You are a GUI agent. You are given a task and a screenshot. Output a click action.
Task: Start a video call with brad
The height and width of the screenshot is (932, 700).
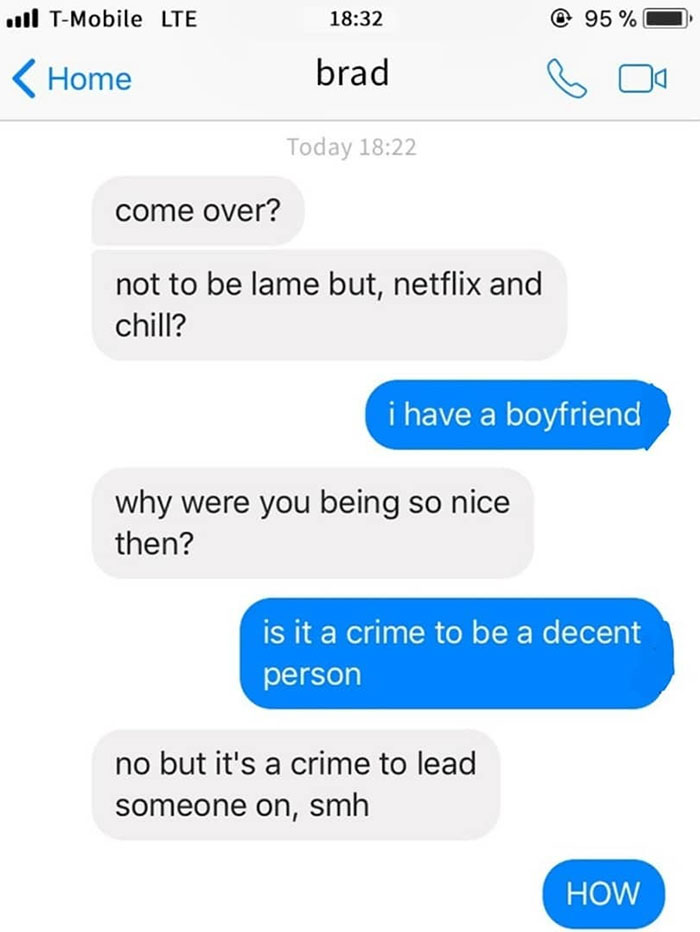[642, 78]
